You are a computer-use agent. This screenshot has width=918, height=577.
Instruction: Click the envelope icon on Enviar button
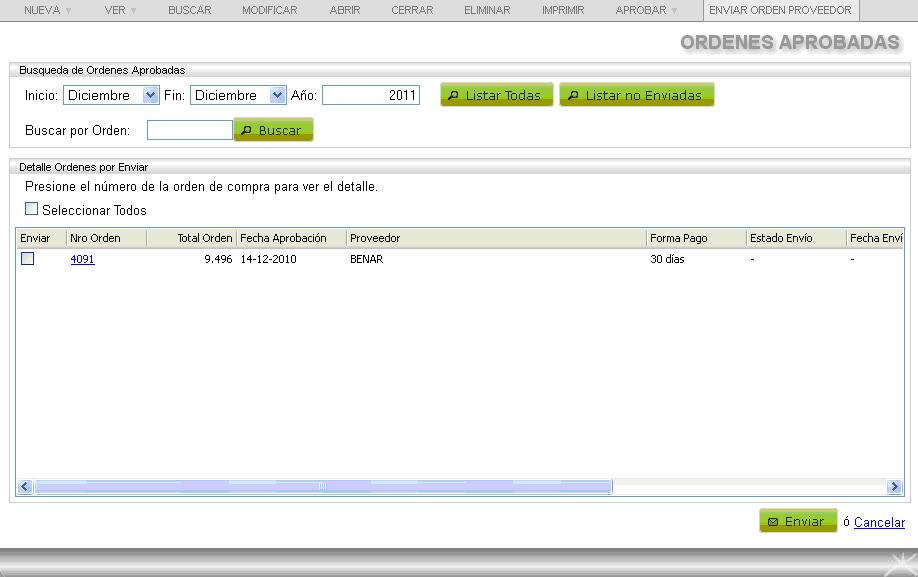(x=774, y=520)
